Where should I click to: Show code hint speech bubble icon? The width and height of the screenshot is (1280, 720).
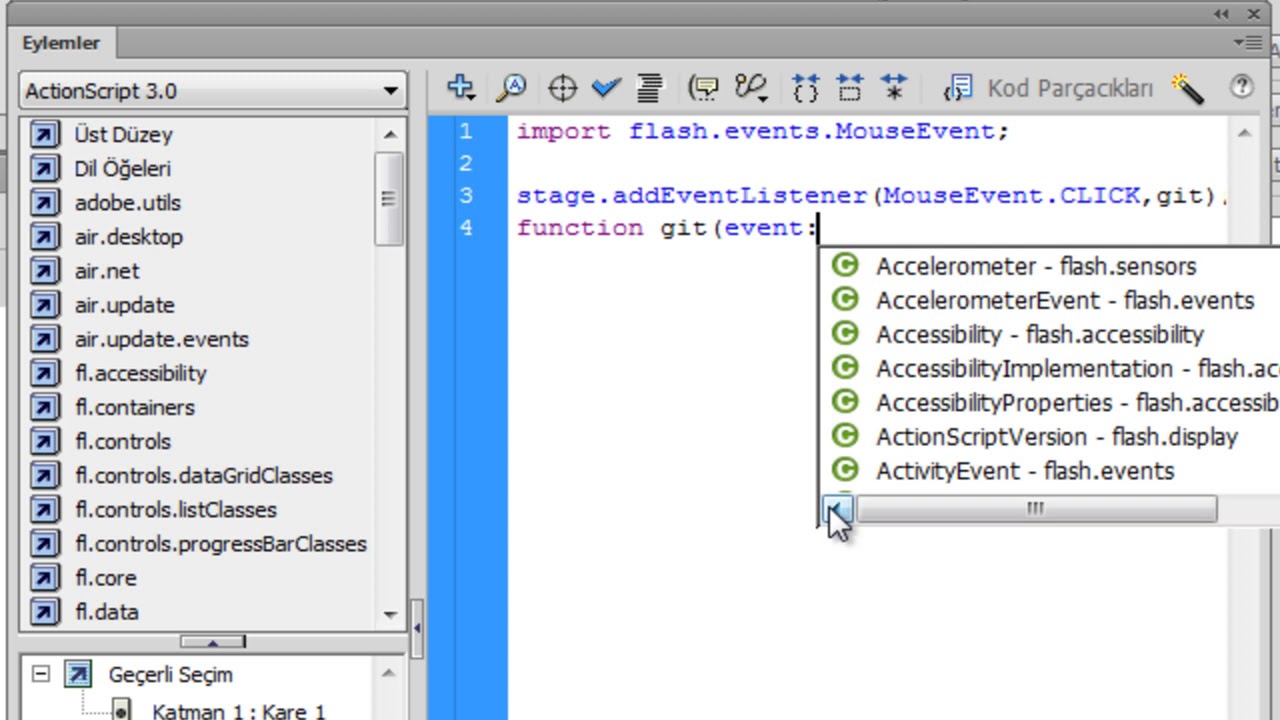(x=704, y=88)
